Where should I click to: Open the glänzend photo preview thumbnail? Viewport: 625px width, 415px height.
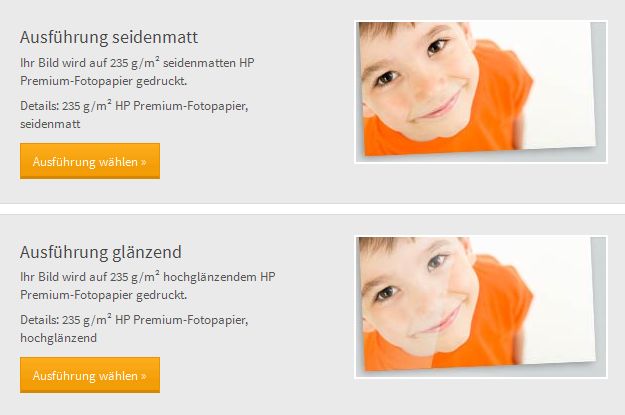tap(481, 307)
